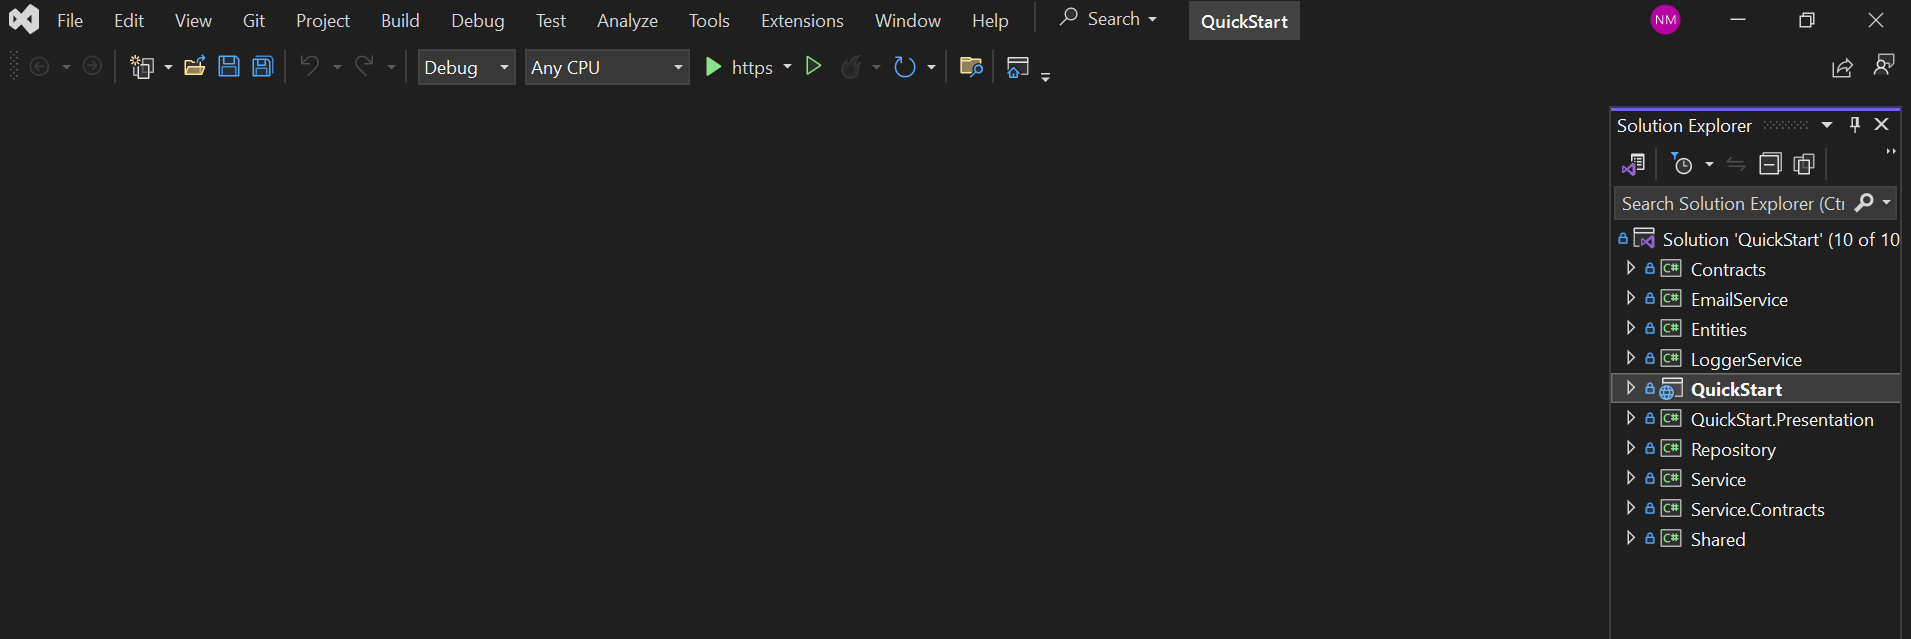
Task: Click Show All Files icon in Solution Explorer
Action: click(x=1804, y=164)
